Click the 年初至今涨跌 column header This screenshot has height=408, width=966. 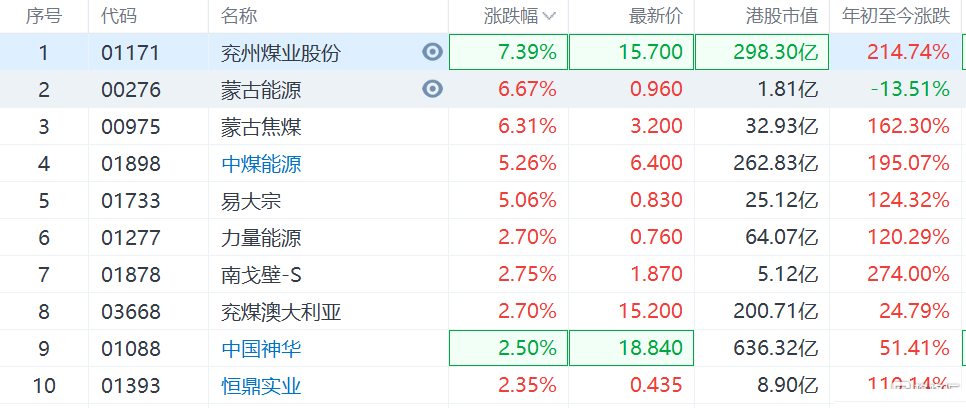(x=894, y=16)
